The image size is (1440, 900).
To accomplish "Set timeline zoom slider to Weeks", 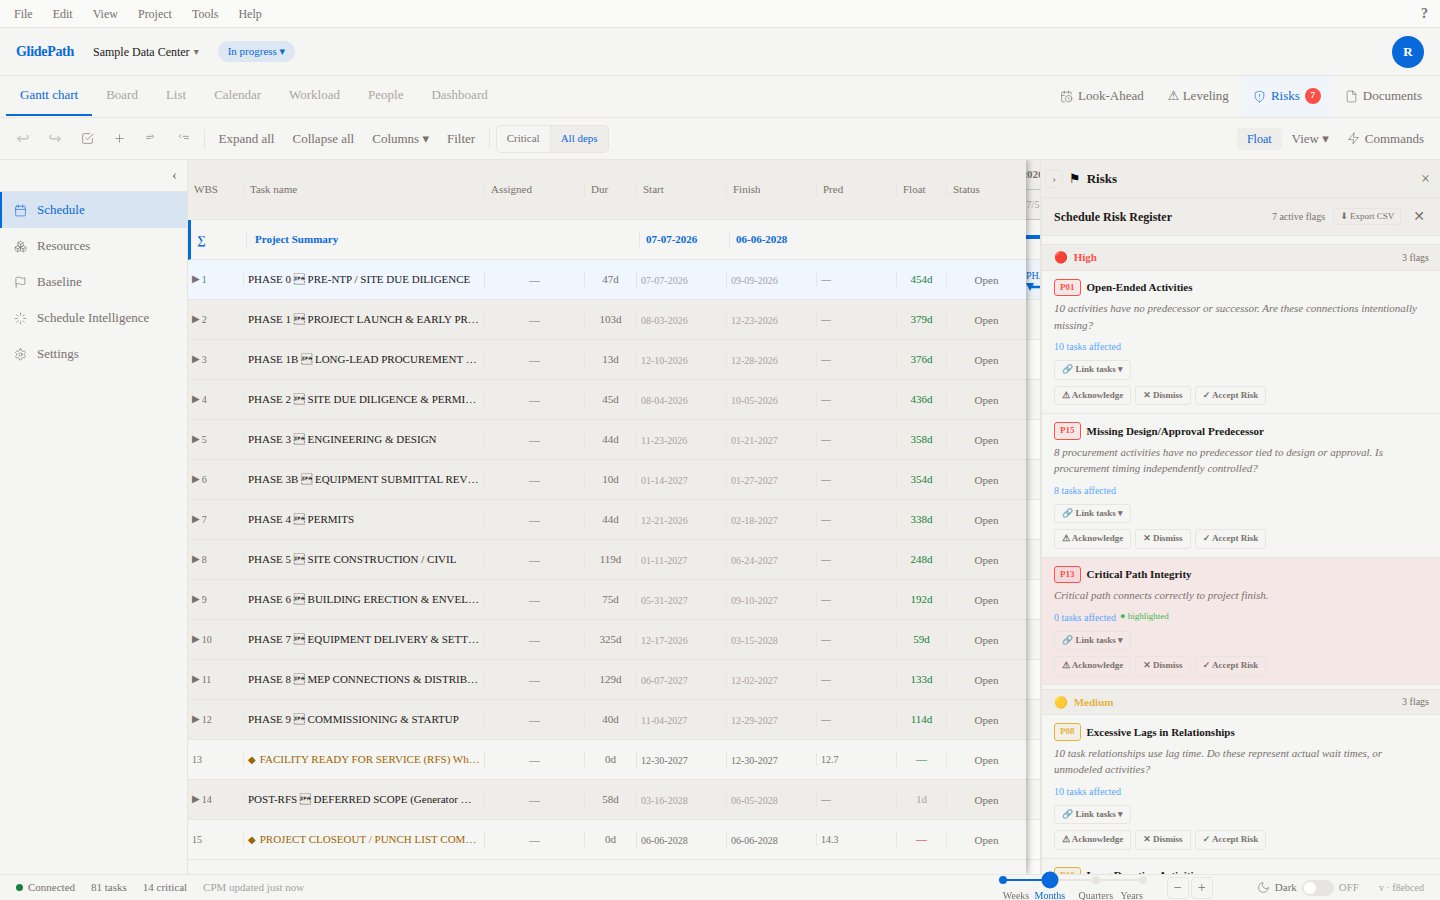I will click(1003, 881).
